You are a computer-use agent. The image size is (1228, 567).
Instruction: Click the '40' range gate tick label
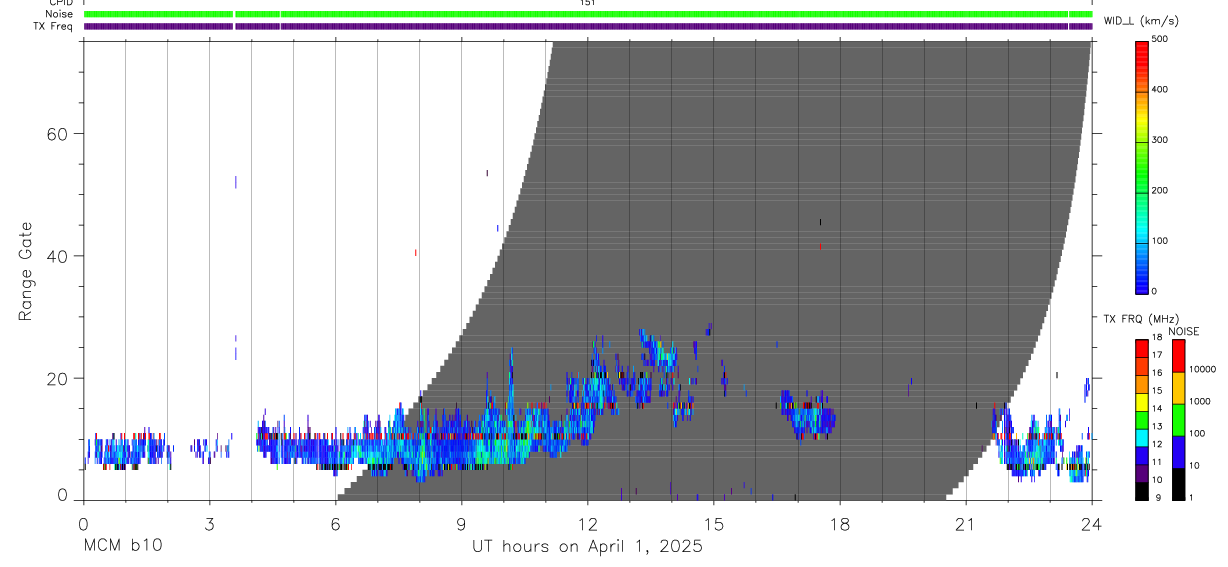pos(55,256)
